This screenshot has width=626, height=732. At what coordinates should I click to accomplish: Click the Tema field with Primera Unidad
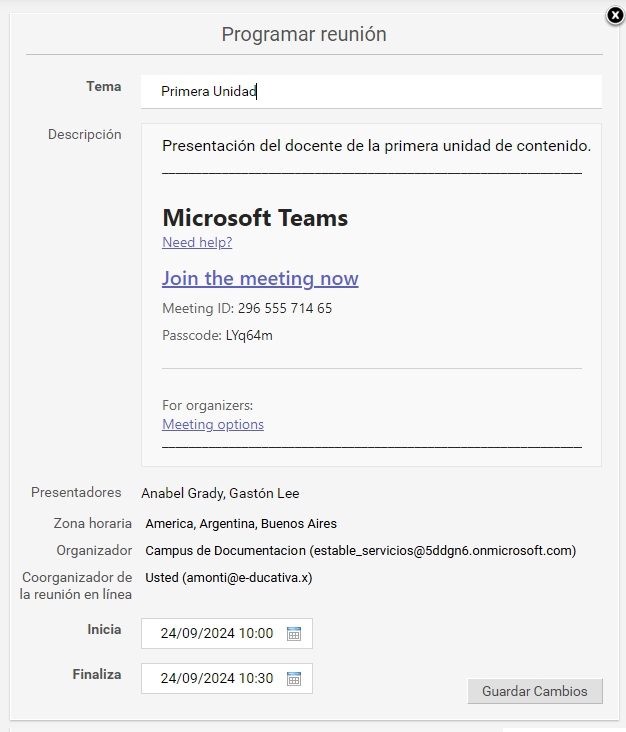coord(370,91)
